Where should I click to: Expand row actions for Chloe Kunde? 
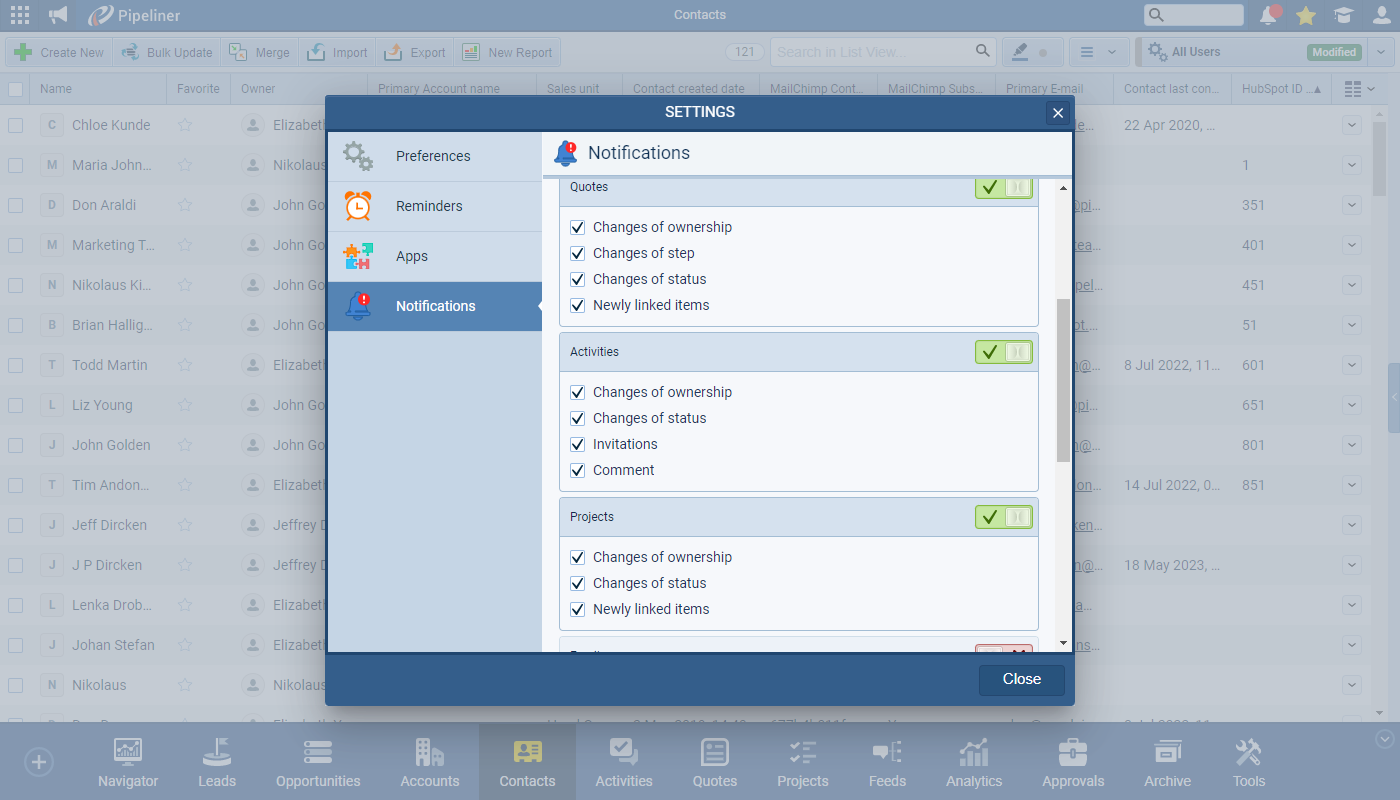tap(1352, 125)
